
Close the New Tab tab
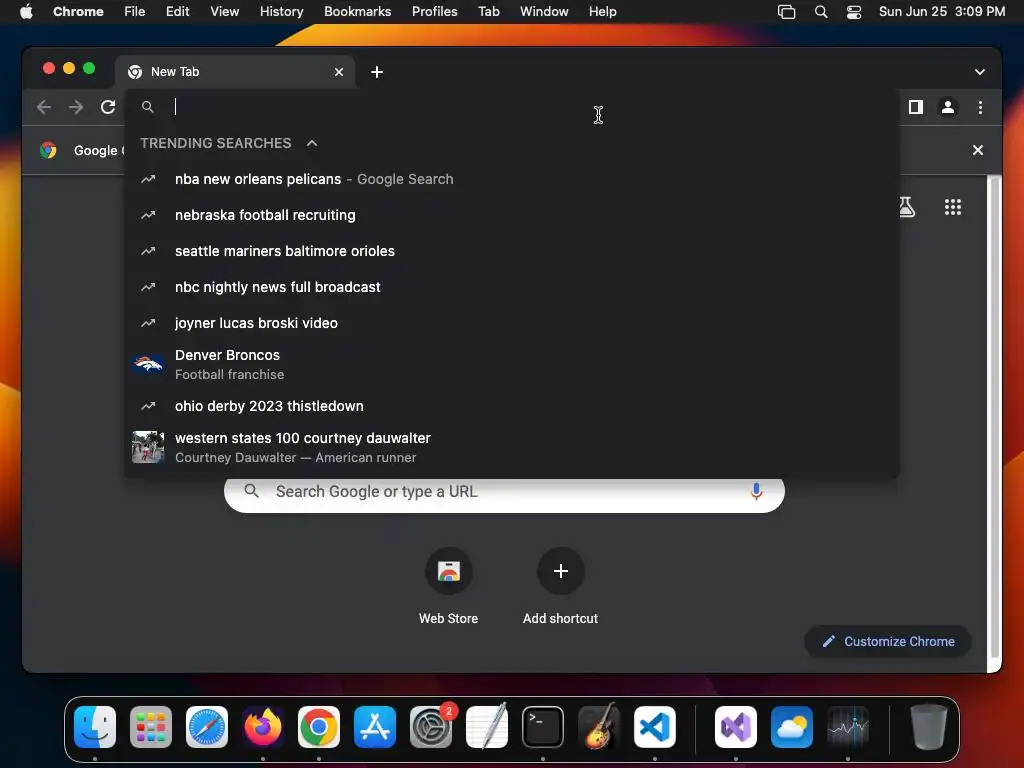[x=339, y=72]
